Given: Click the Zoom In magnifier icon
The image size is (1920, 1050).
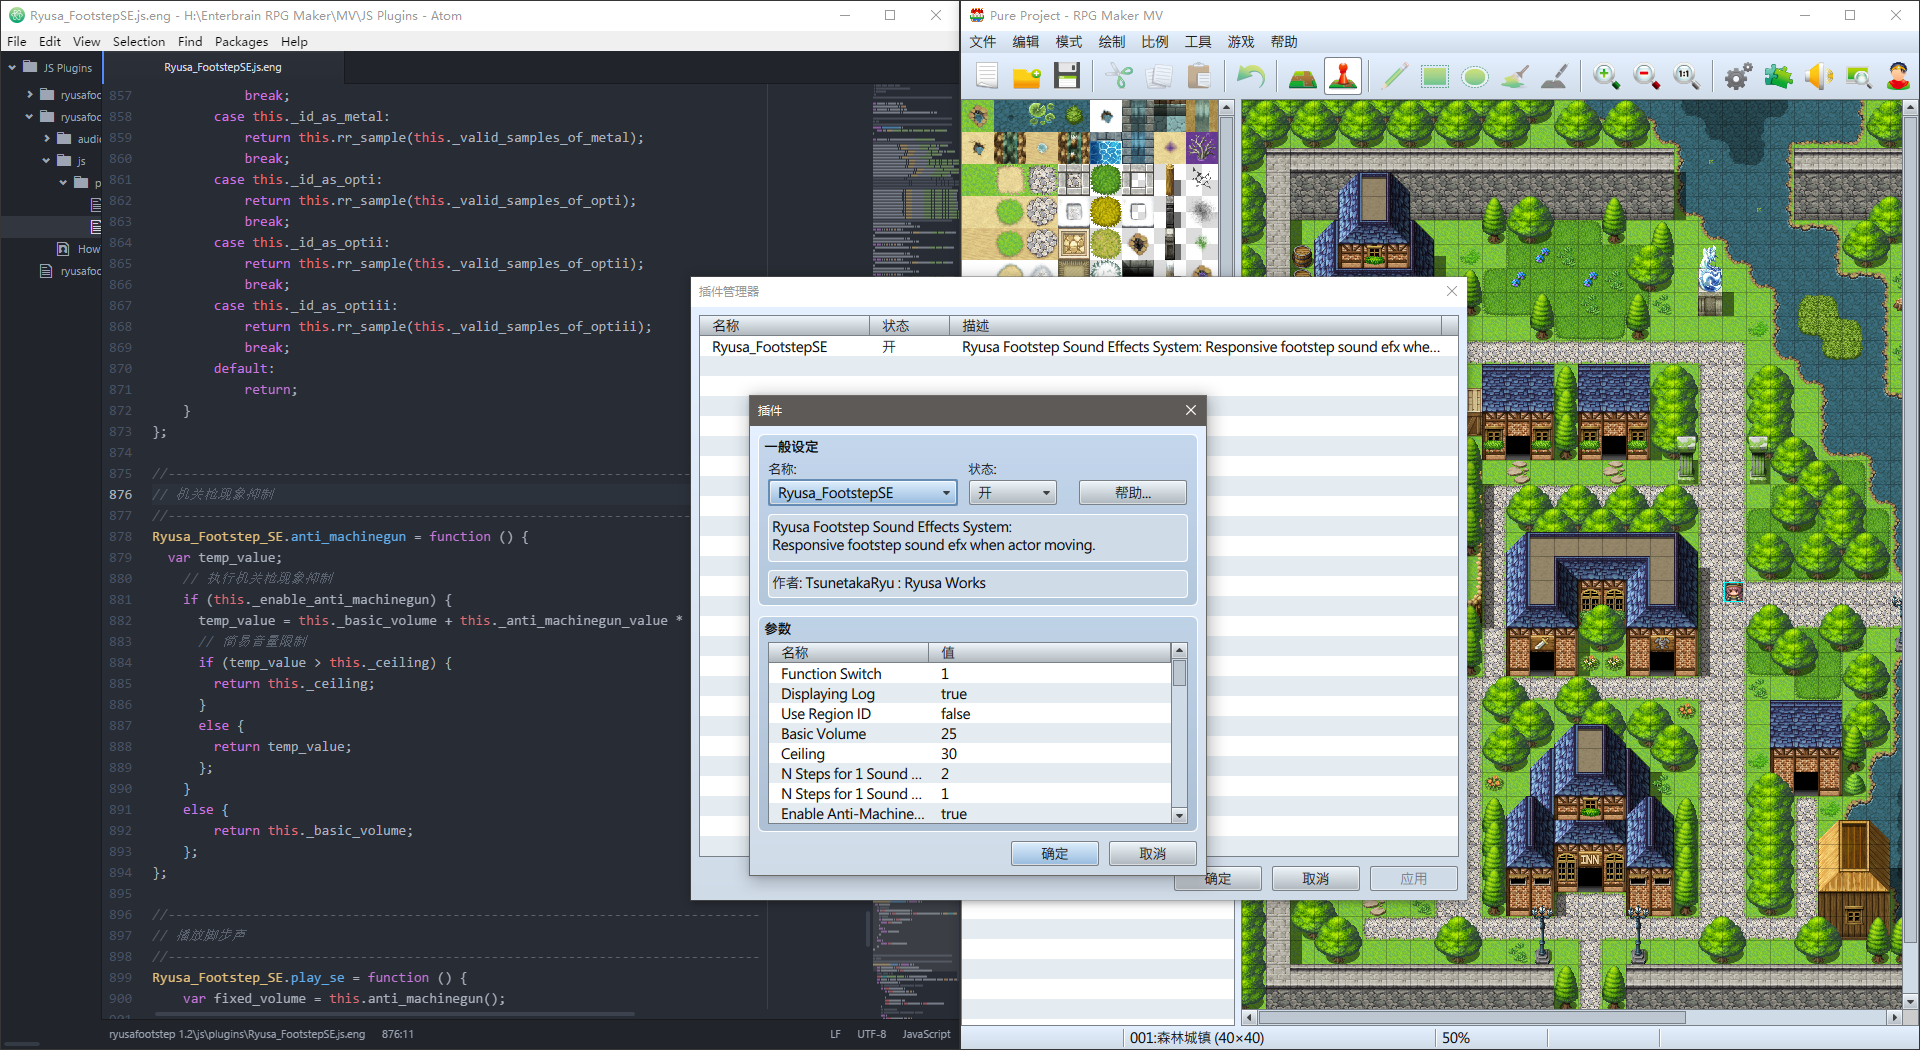Looking at the screenshot, I should (1606, 76).
